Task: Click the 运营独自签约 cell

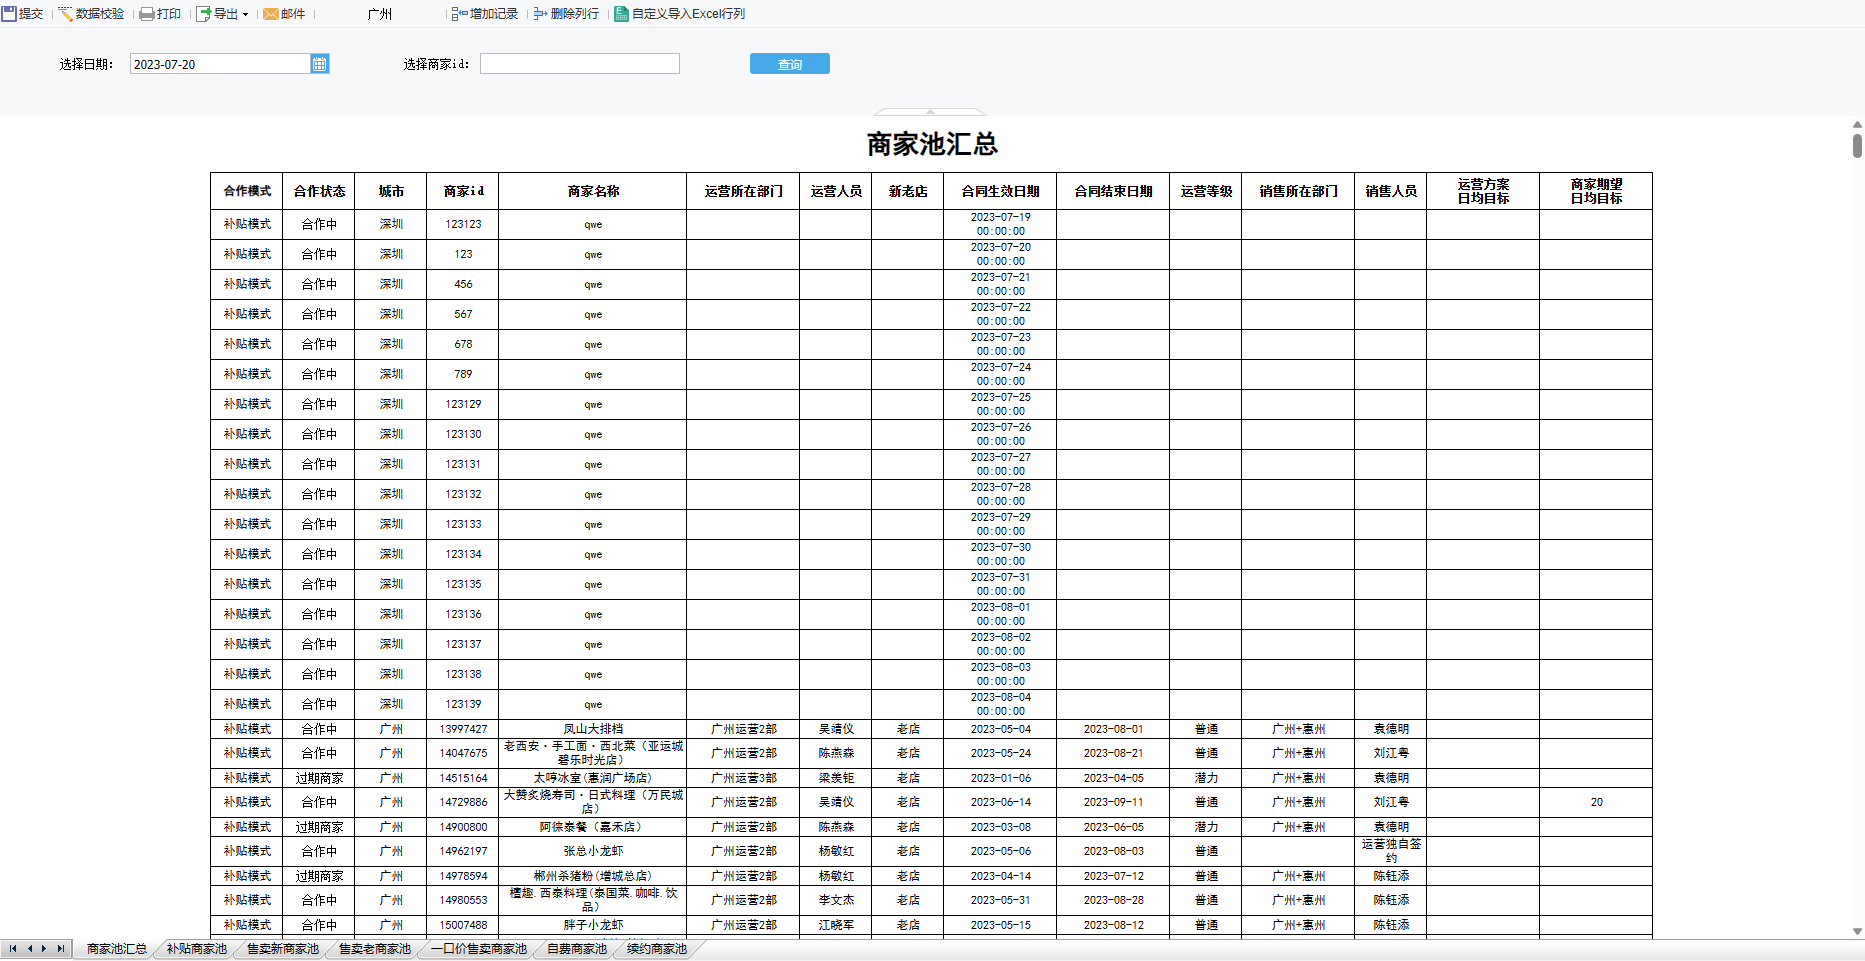Action: point(1391,851)
